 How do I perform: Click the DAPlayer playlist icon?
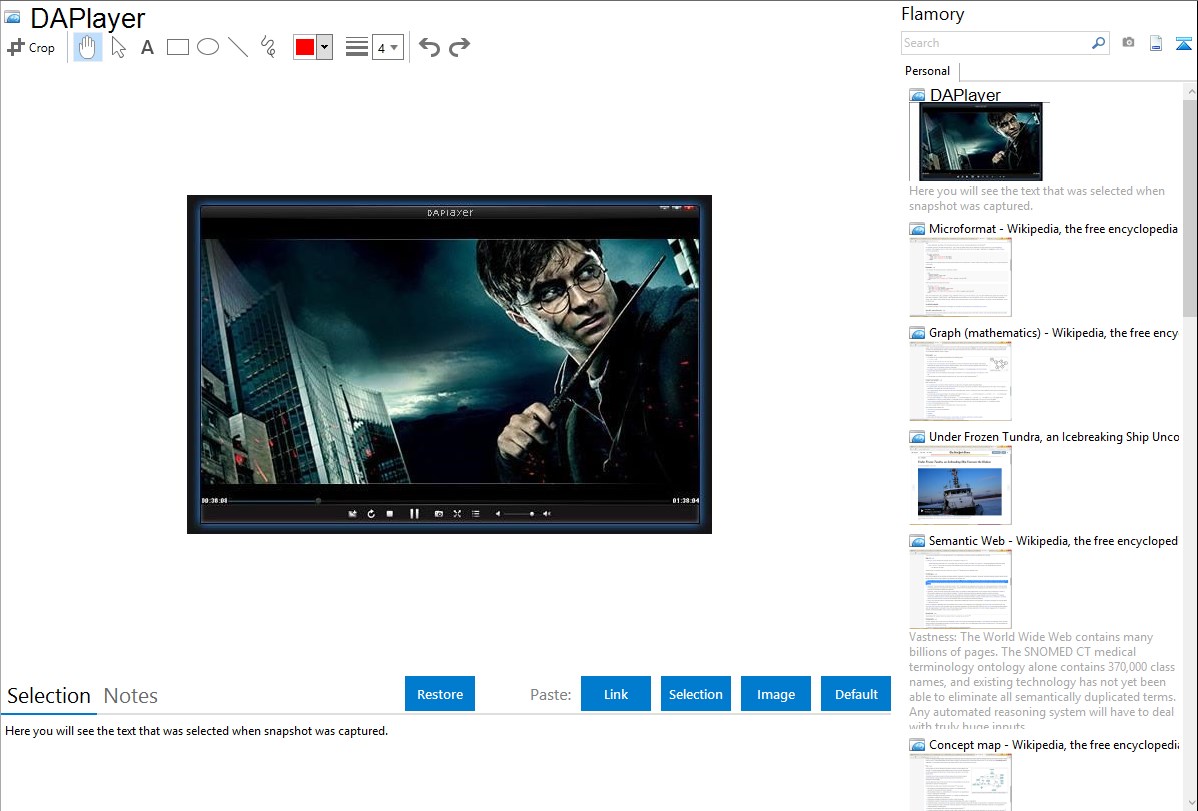click(x=475, y=514)
